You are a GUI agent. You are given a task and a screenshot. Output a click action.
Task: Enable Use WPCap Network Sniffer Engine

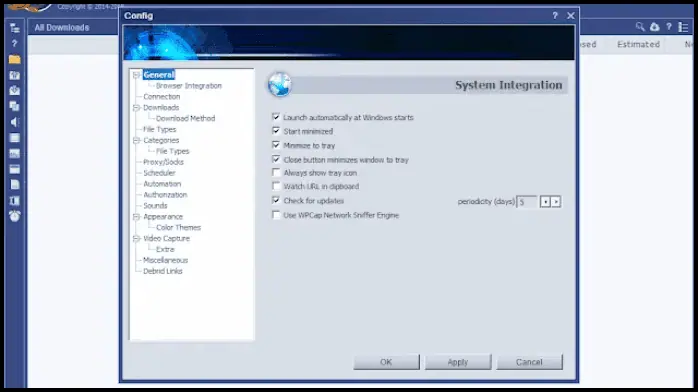276,215
